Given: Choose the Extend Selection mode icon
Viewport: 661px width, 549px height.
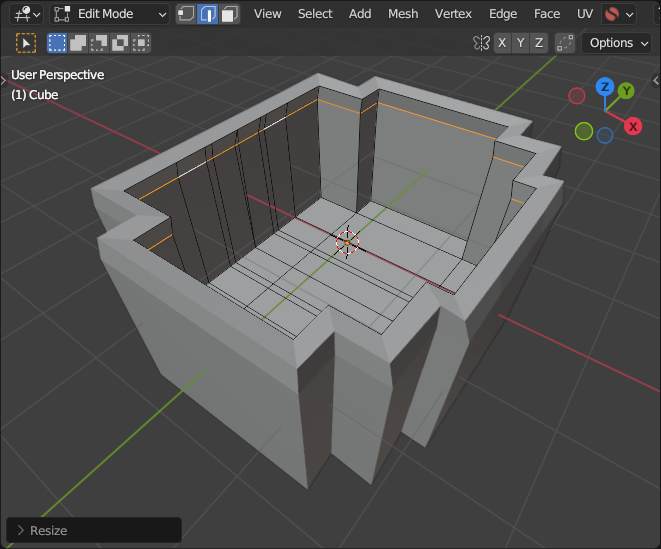Looking at the screenshot, I should coord(78,43).
